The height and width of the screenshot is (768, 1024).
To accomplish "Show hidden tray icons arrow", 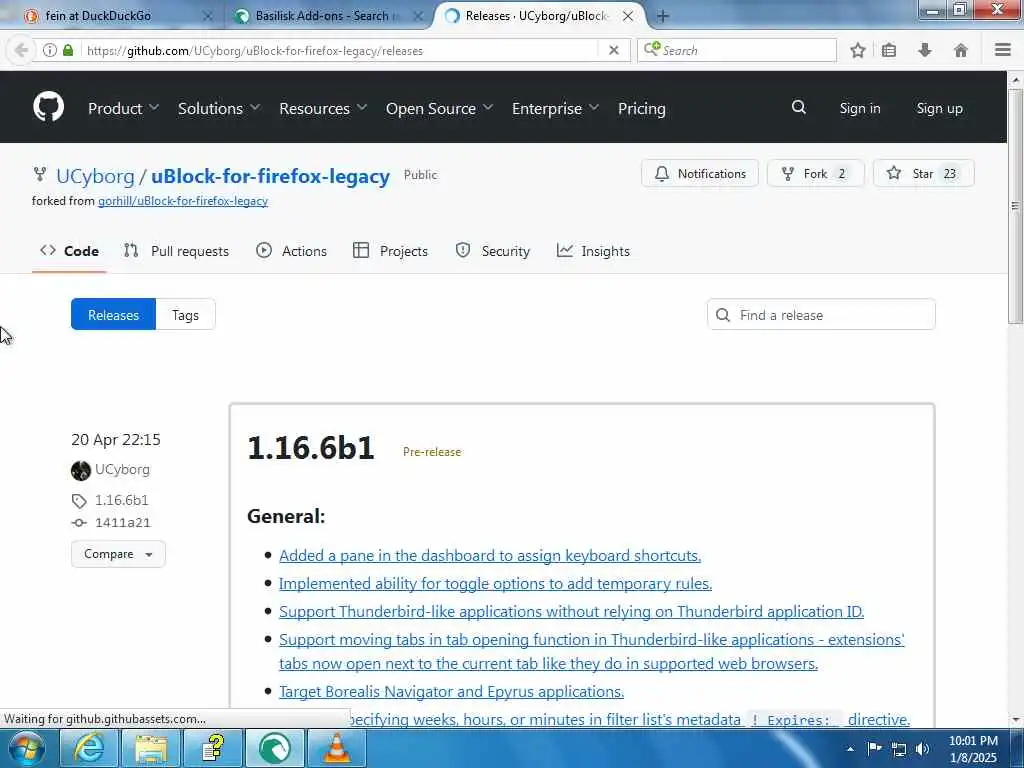I will (850, 749).
